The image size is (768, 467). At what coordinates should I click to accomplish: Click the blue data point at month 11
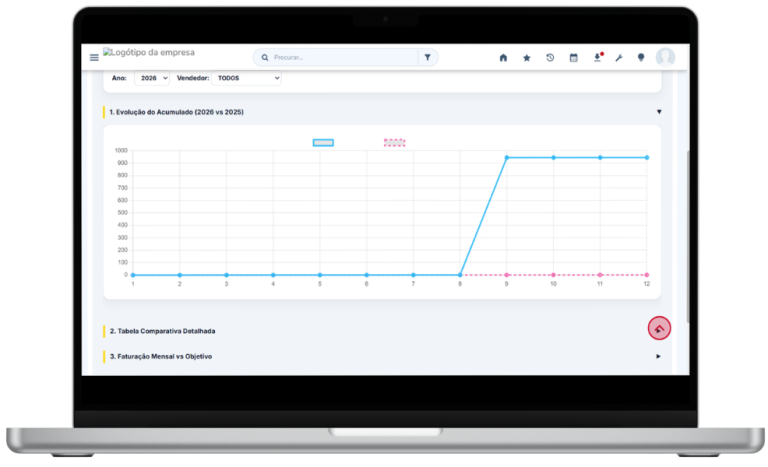click(x=600, y=158)
